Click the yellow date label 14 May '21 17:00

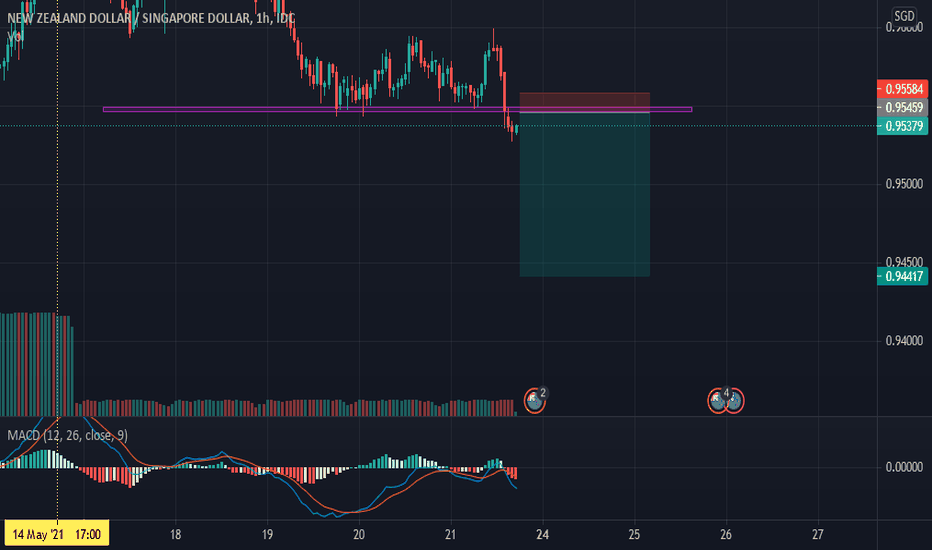coord(56,534)
